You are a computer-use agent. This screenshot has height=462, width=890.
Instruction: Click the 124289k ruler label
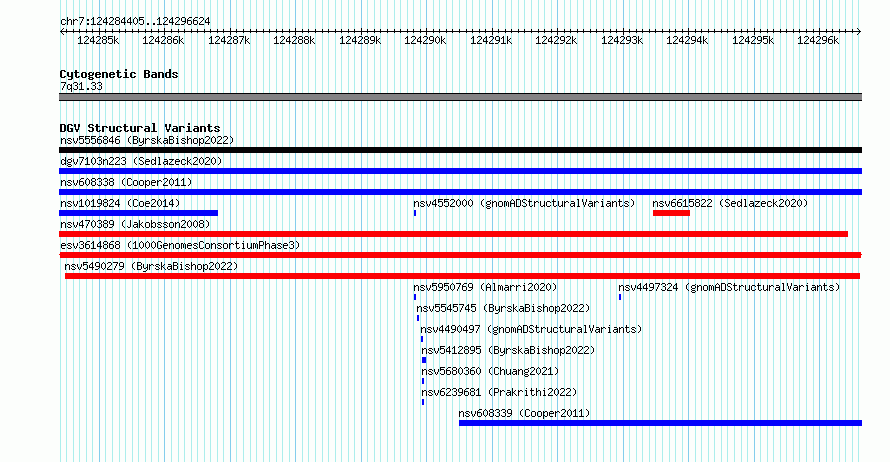[360, 40]
